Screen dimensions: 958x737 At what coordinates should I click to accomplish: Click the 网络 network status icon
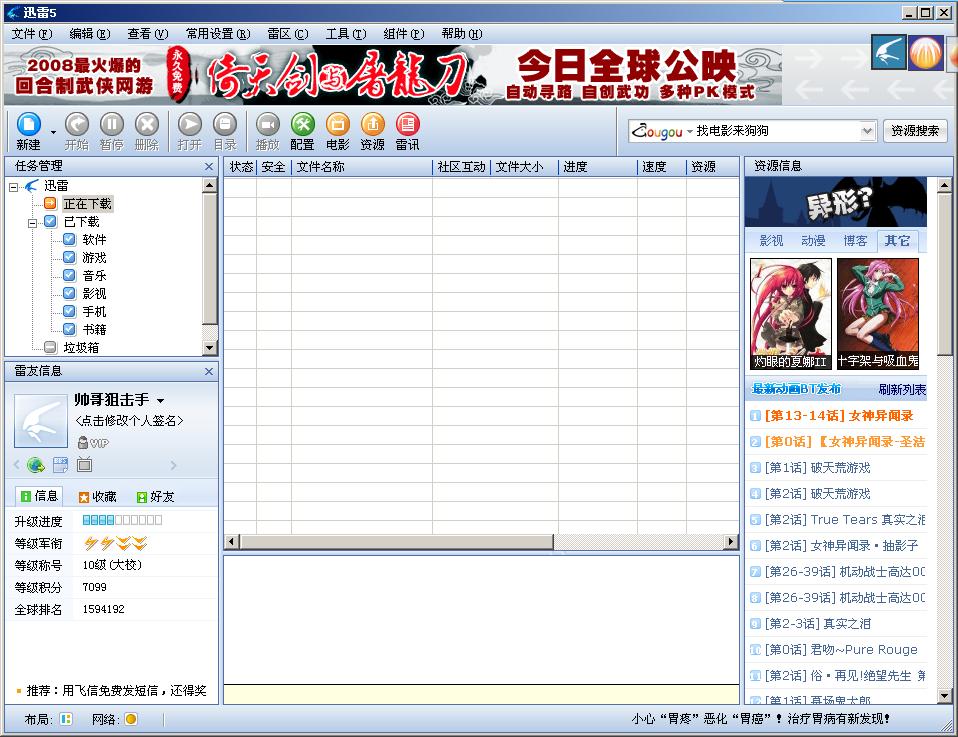point(131,719)
